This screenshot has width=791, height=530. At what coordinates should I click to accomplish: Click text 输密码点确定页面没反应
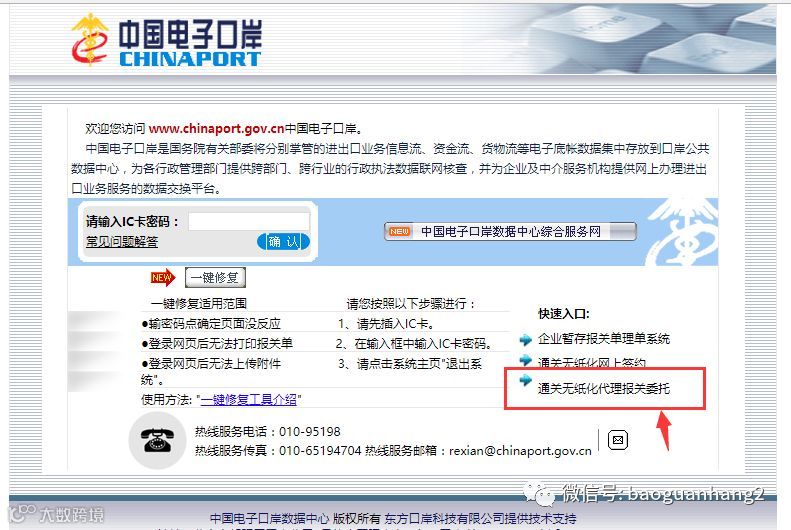[x=214, y=323]
